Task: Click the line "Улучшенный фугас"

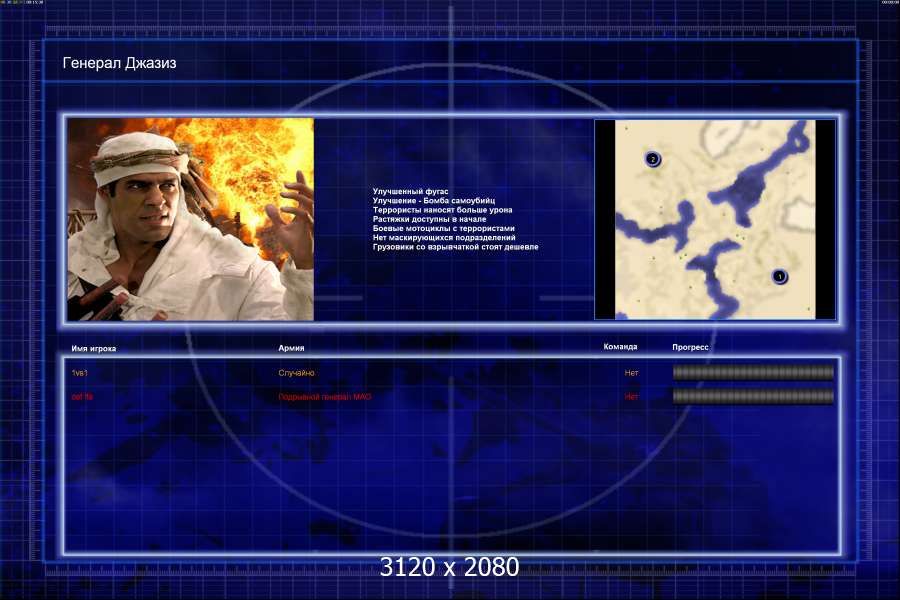Action: [x=410, y=191]
